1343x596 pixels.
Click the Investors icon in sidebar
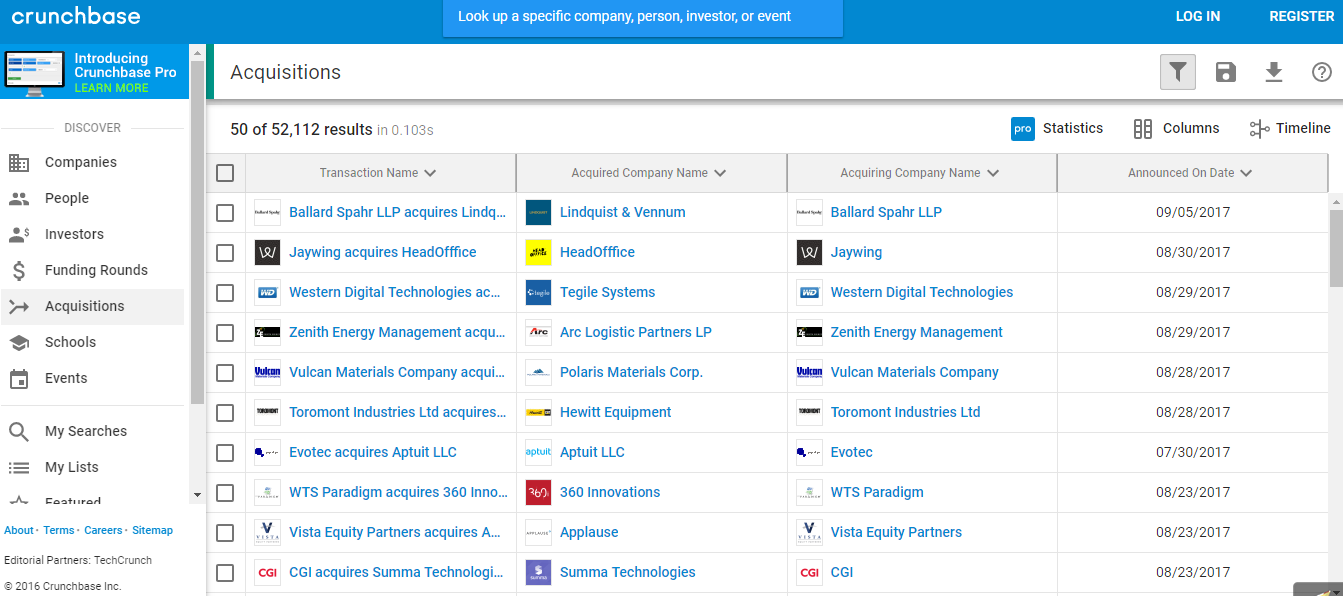click(x=19, y=234)
